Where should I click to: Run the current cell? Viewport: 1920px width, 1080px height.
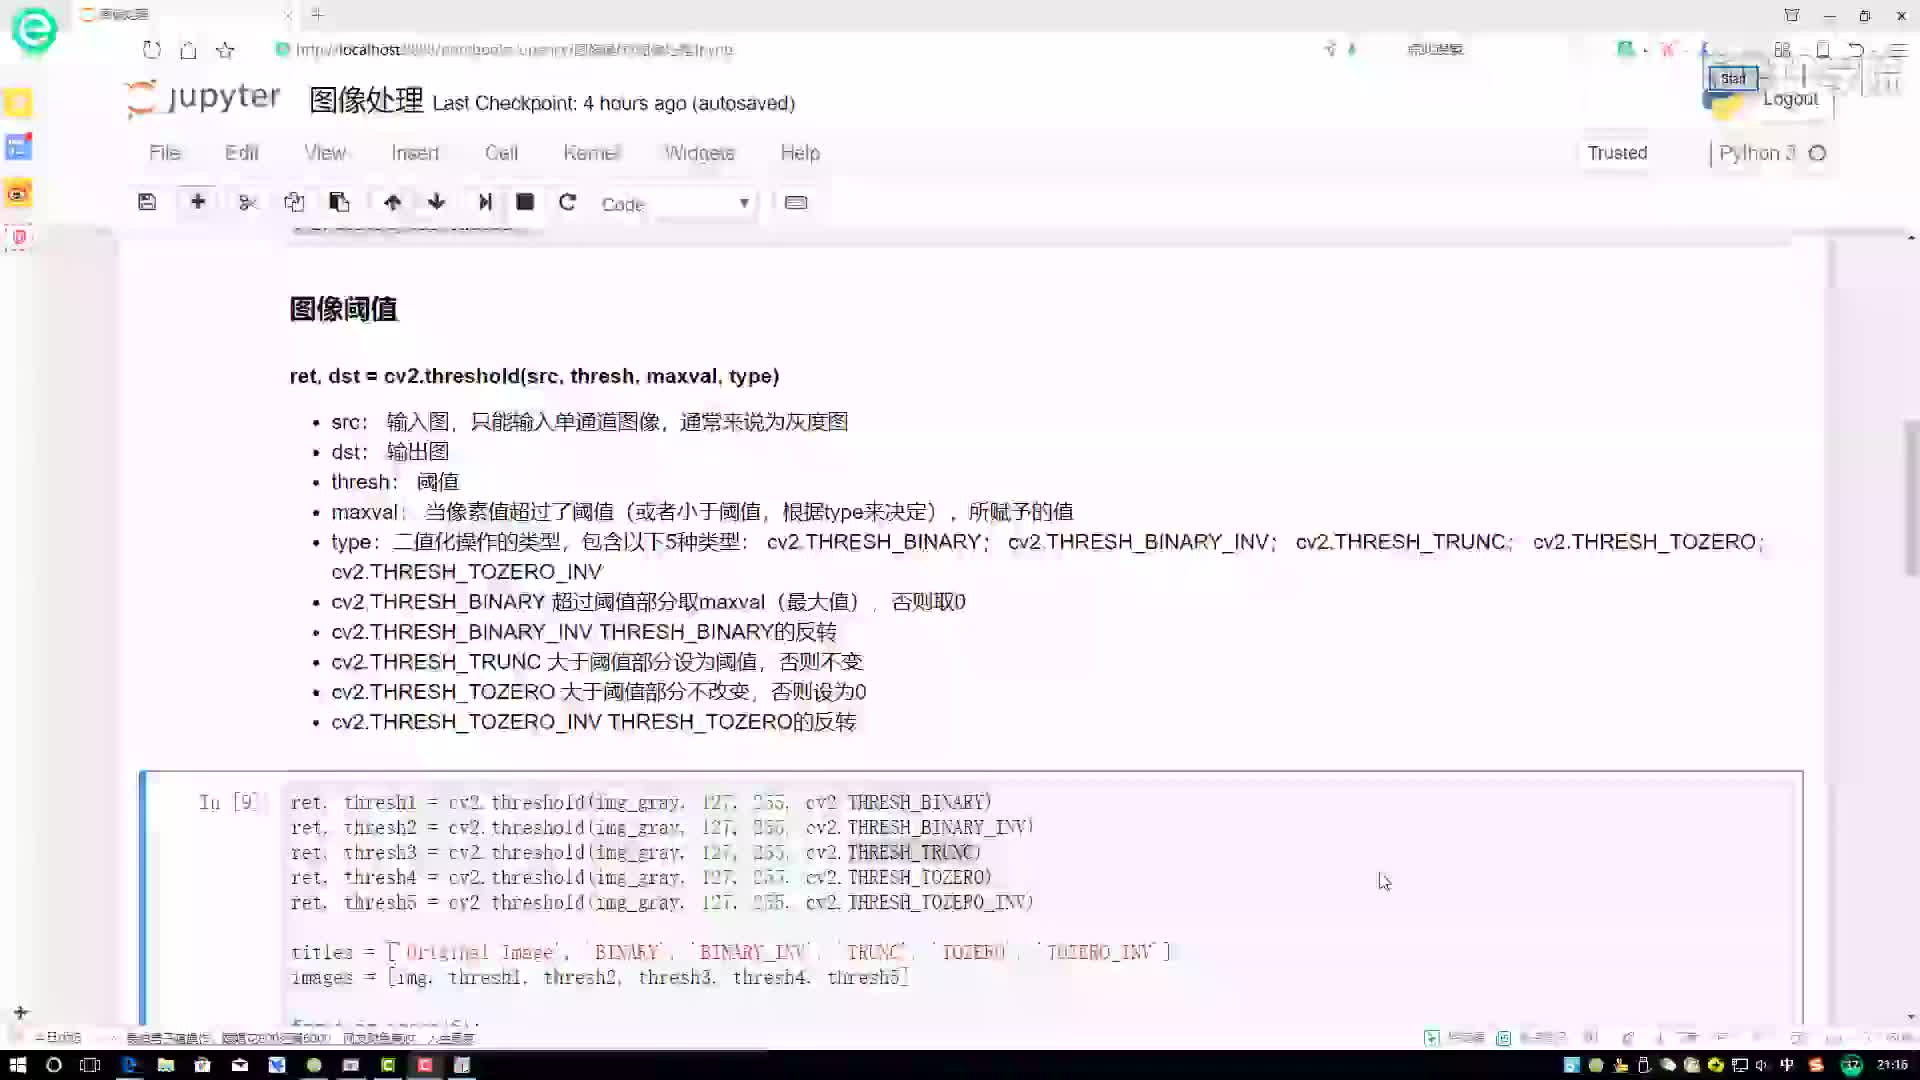pos(485,202)
